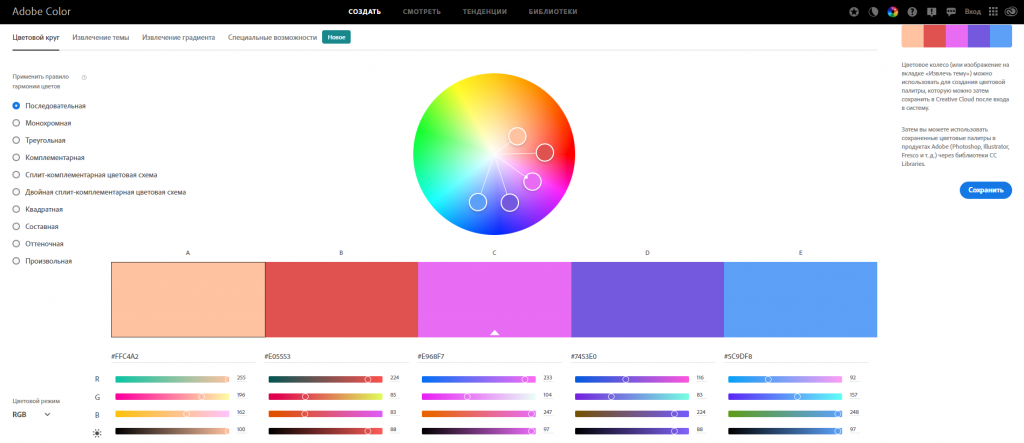Click the B value 248 for color E
The width and height of the screenshot is (1024, 443).
pyautogui.click(x=854, y=412)
